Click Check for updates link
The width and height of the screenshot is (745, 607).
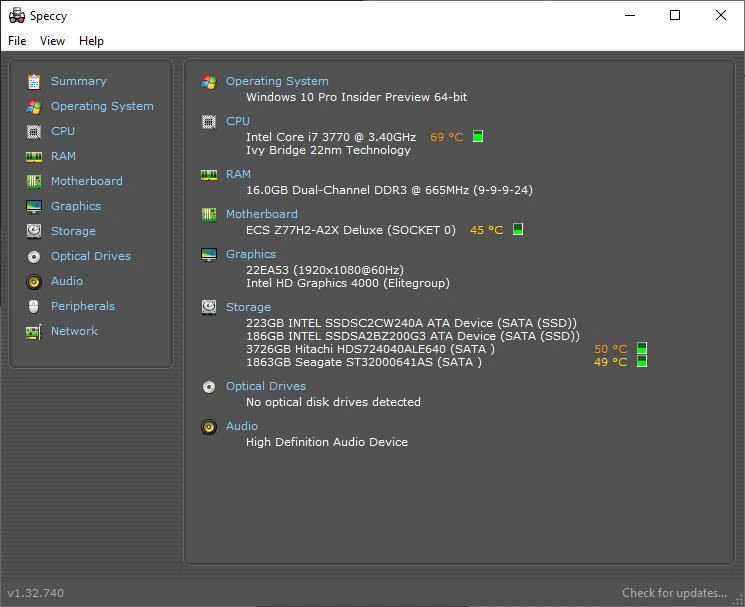(675, 593)
